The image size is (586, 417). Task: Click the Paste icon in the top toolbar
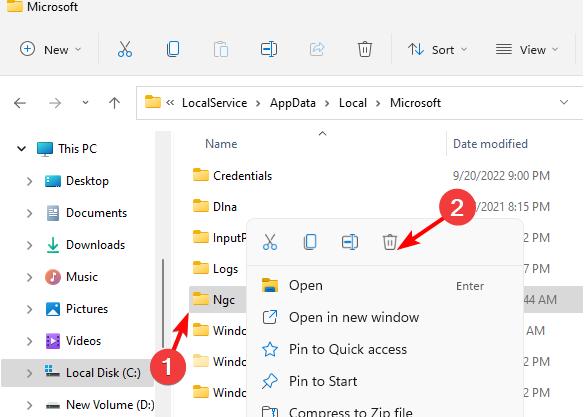click(x=221, y=49)
